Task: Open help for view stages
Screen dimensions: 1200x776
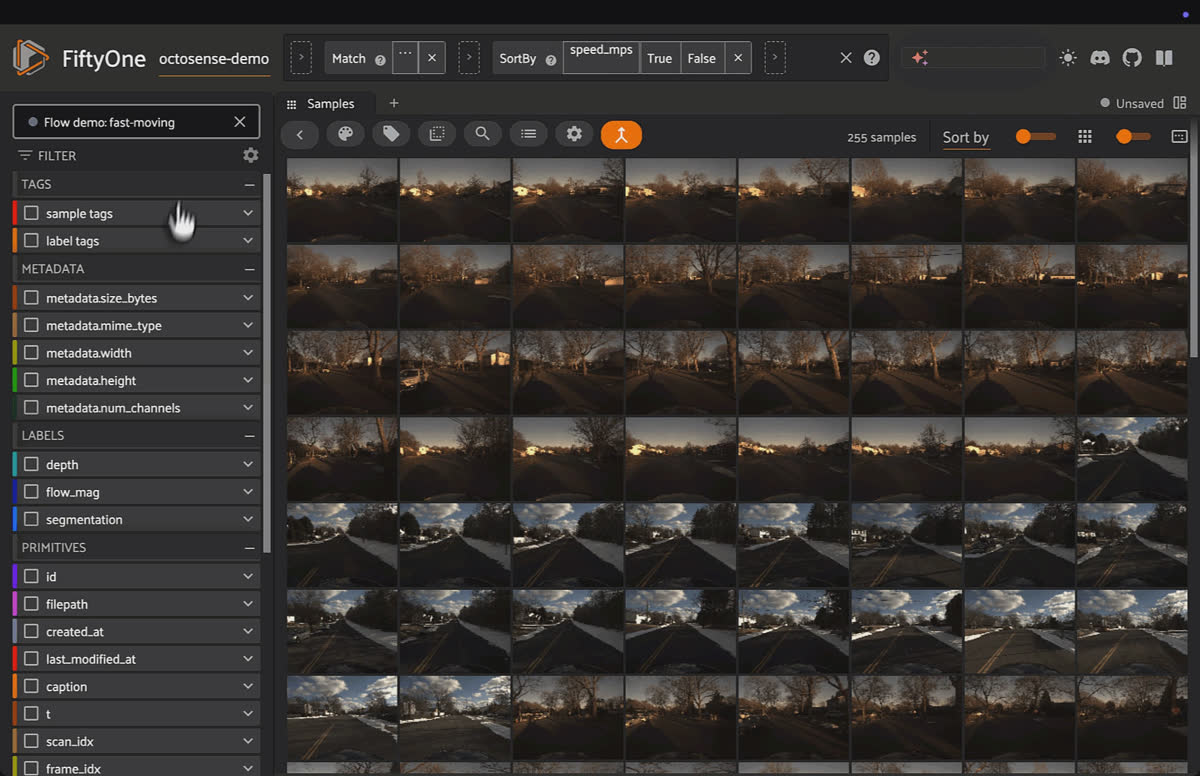Action: click(872, 58)
